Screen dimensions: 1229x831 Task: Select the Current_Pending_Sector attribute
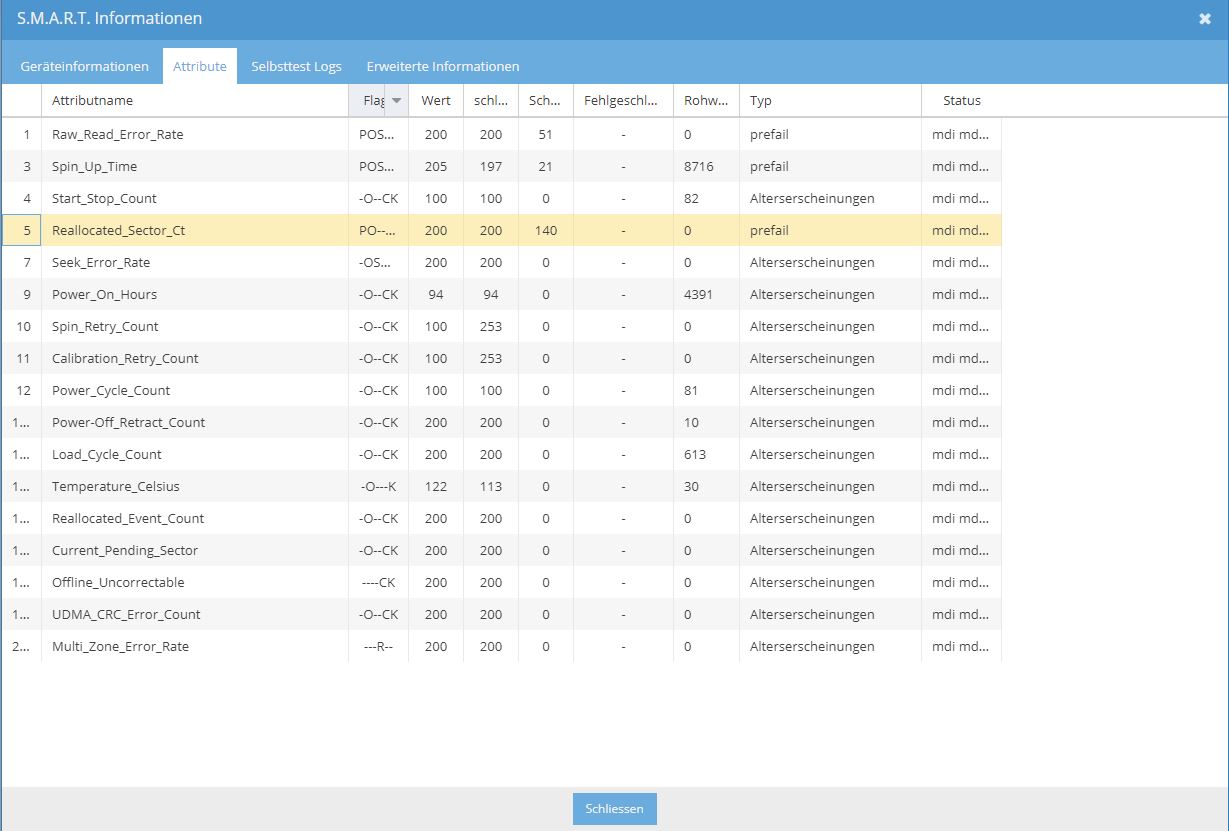click(x=125, y=550)
